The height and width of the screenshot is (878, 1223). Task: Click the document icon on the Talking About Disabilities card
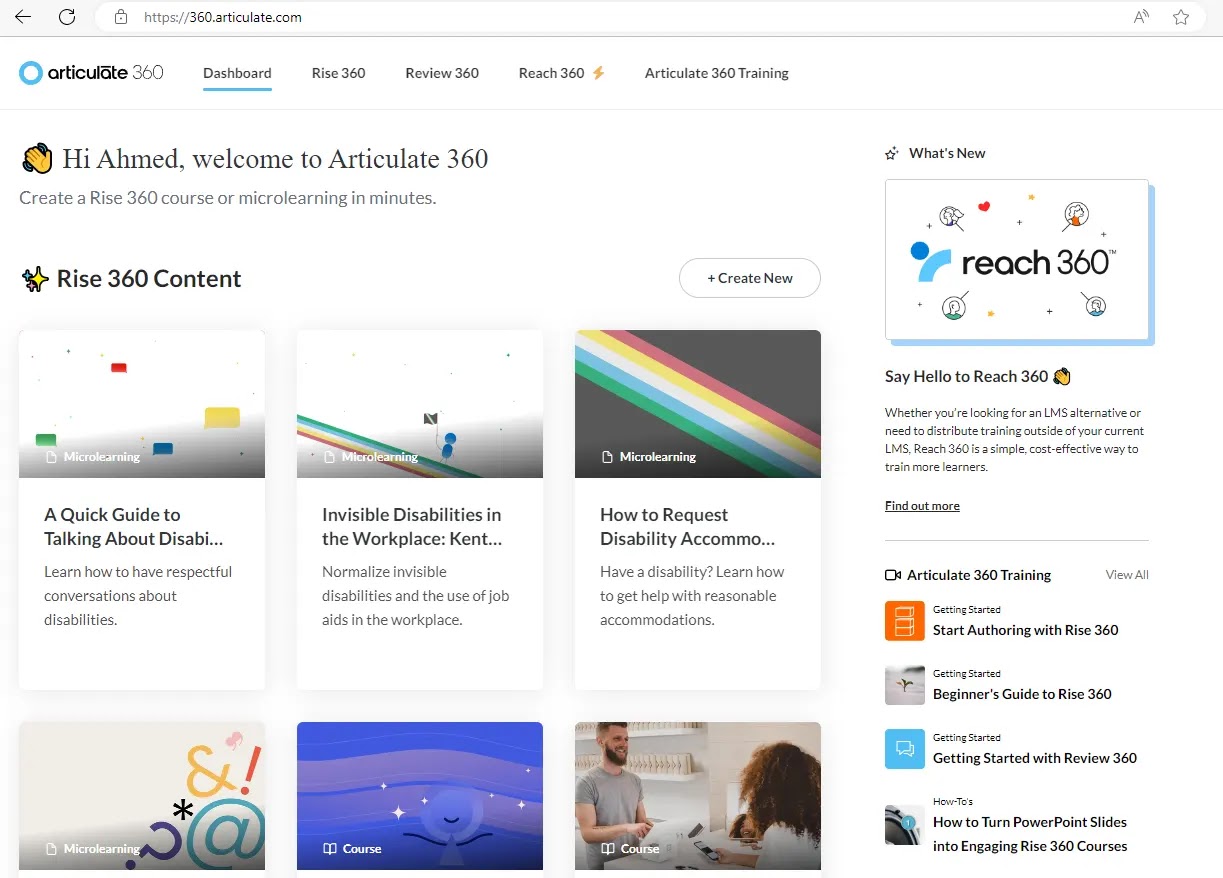point(52,457)
